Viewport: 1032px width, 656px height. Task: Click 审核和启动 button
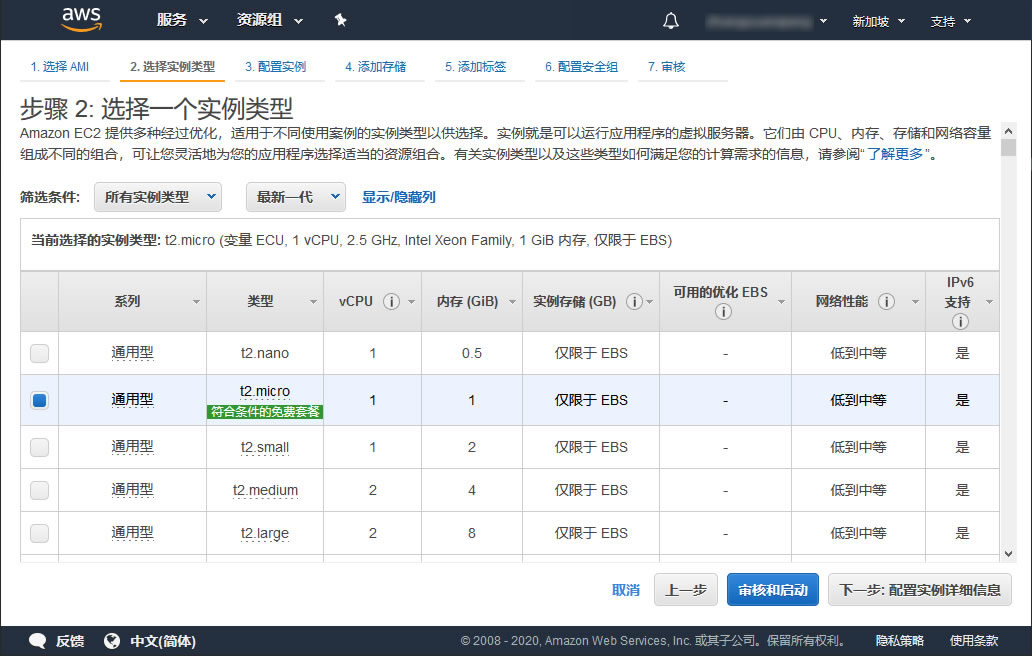pos(773,590)
